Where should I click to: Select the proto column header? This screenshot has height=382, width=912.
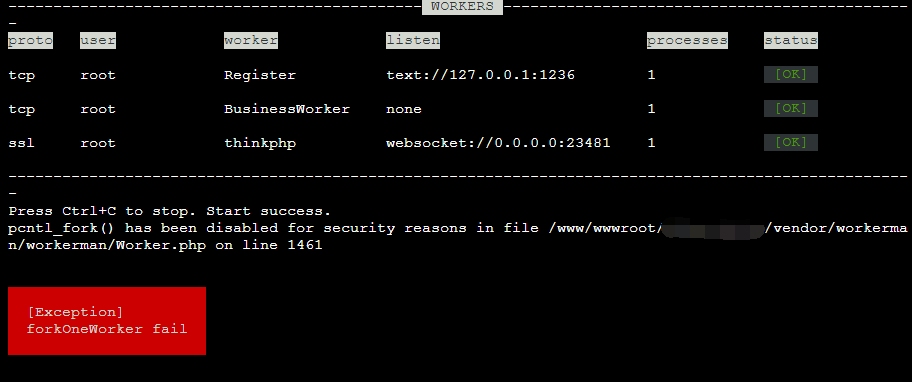pos(30,40)
